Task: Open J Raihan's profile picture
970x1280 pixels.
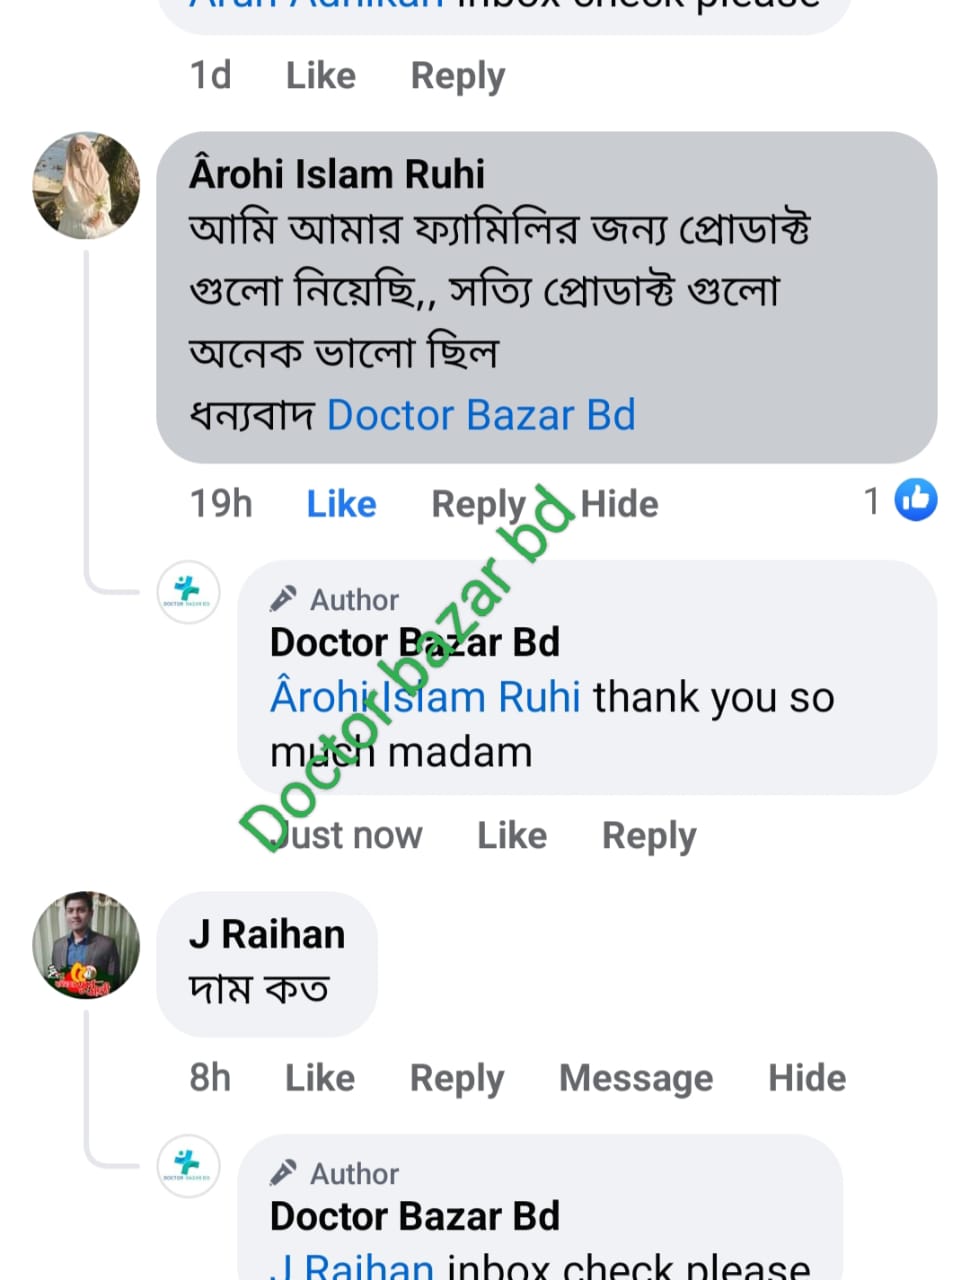Action: tap(86, 945)
